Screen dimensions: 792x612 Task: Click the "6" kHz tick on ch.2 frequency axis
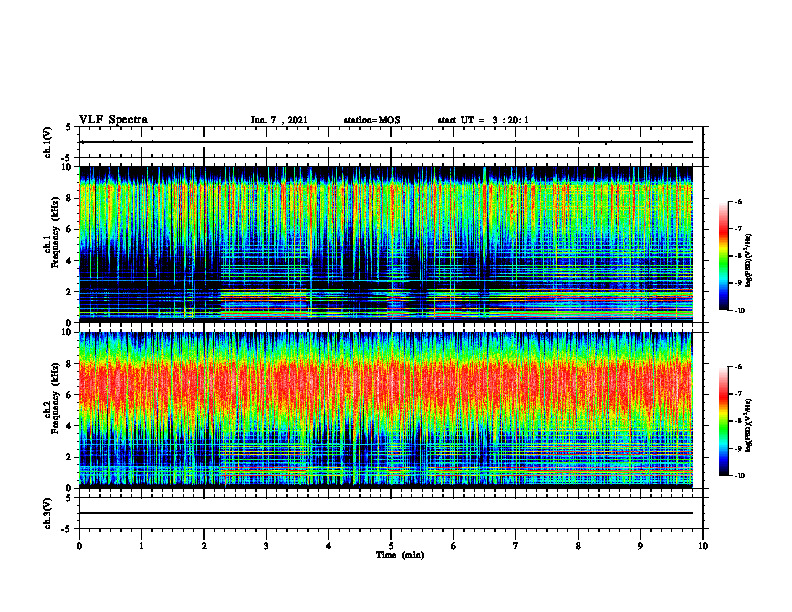[x=70, y=395]
